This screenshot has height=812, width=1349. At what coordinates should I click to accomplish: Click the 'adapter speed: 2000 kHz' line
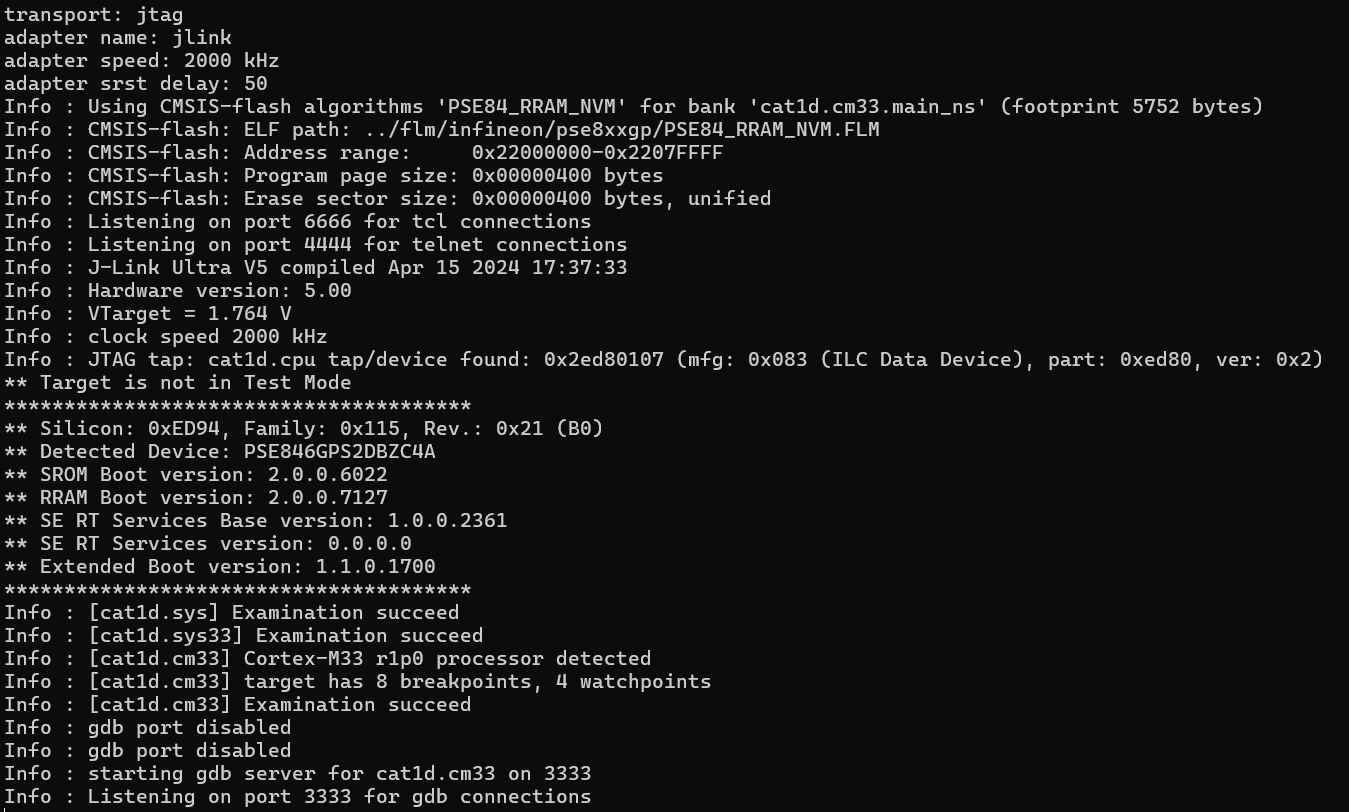click(x=141, y=61)
